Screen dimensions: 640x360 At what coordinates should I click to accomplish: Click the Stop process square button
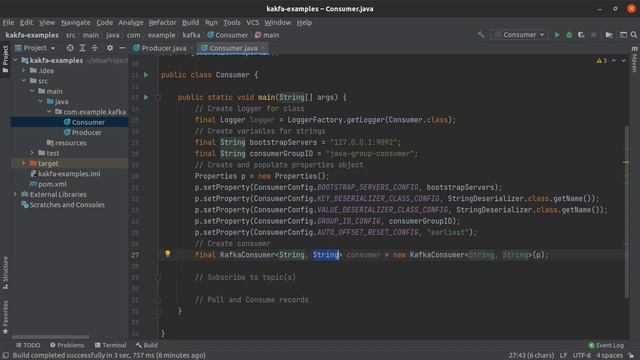(x=593, y=35)
